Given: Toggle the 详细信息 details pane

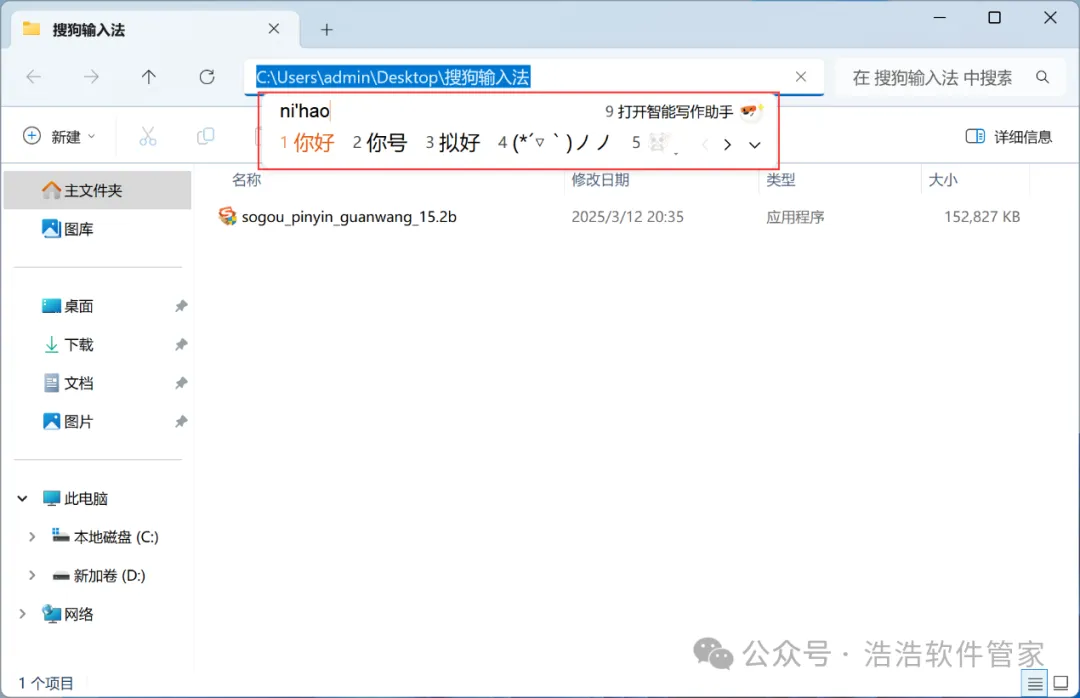Looking at the screenshot, I should pyautogui.click(x=1009, y=136).
